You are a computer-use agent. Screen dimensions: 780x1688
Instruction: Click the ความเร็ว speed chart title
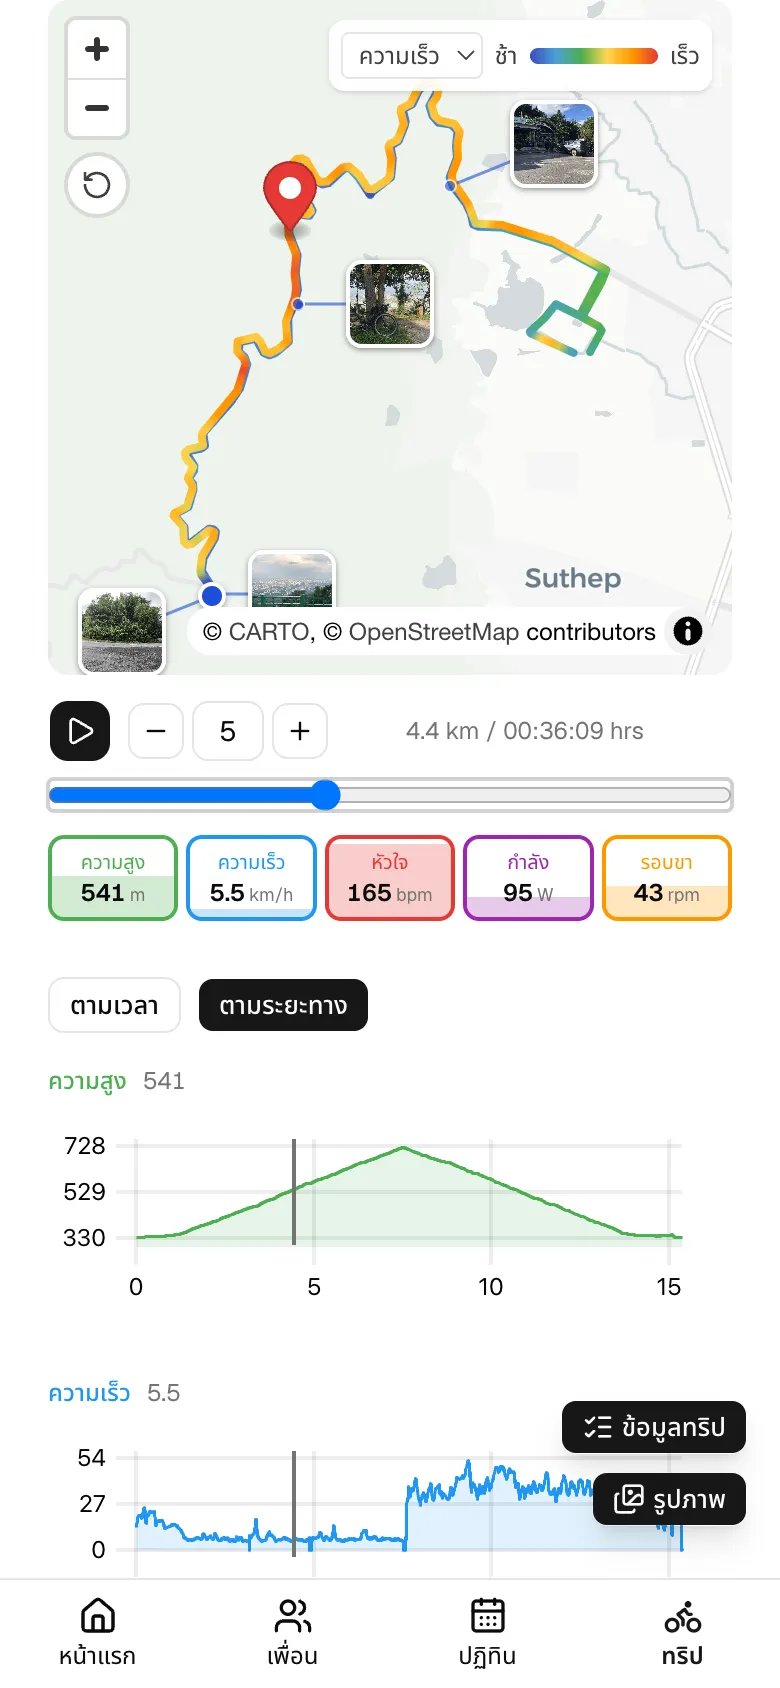pos(89,1393)
